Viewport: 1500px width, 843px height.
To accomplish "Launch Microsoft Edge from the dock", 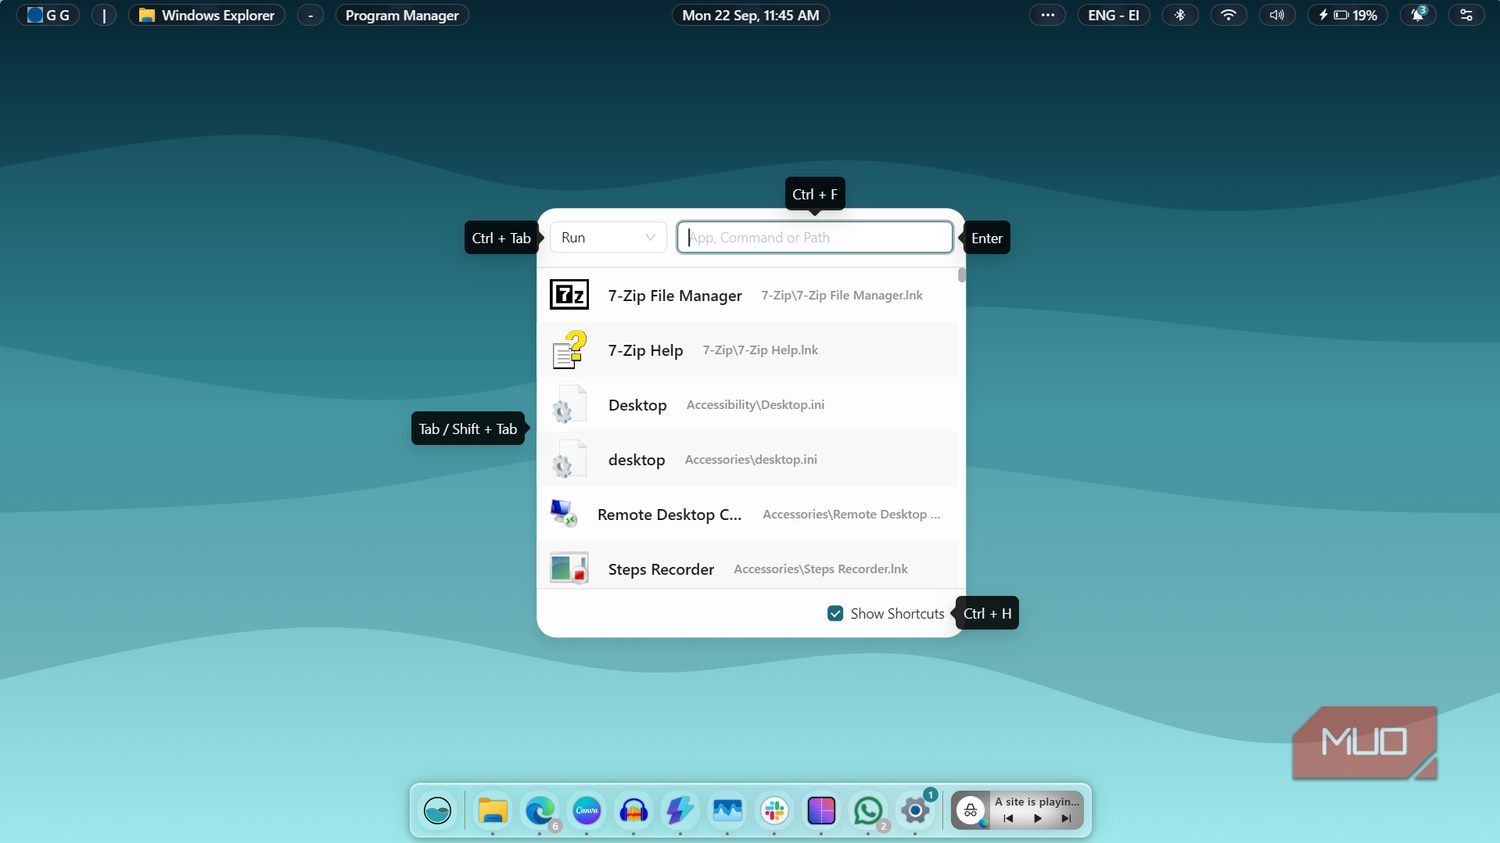I will click(540, 810).
